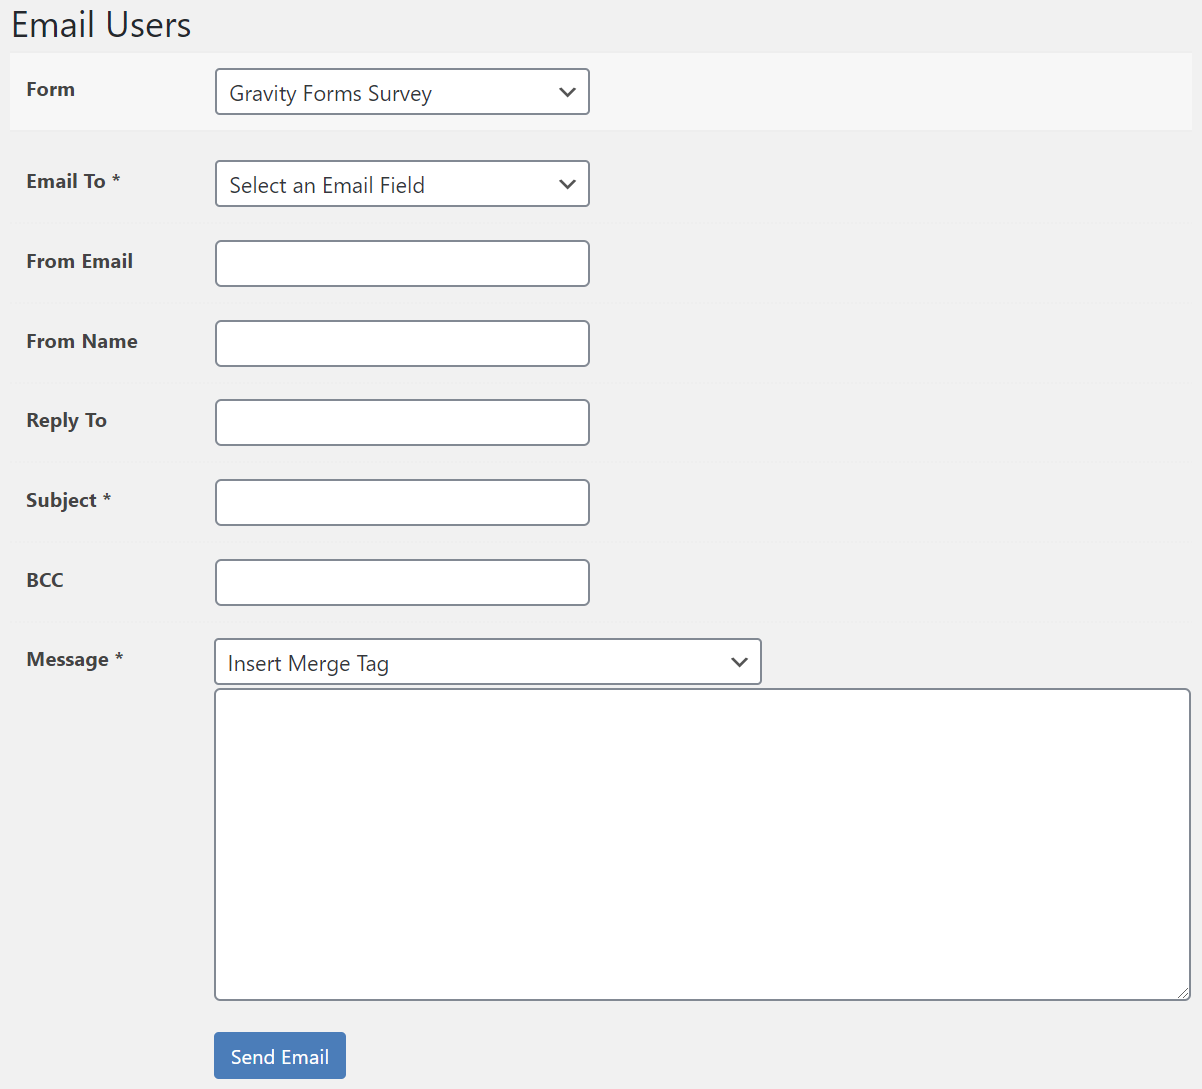Click the Message field label
This screenshot has width=1202, height=1089.
75,659
